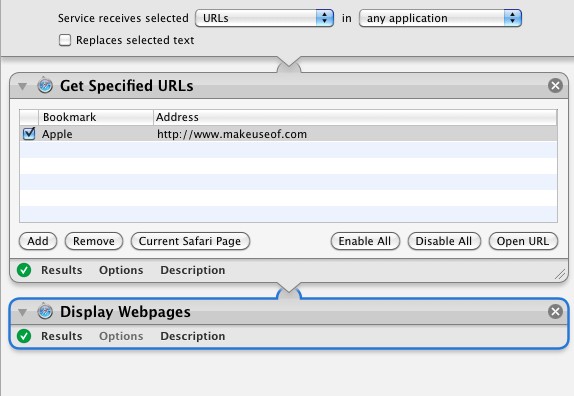Open the URLs input type dropdown
574x396 pixels.
point(264,18)
